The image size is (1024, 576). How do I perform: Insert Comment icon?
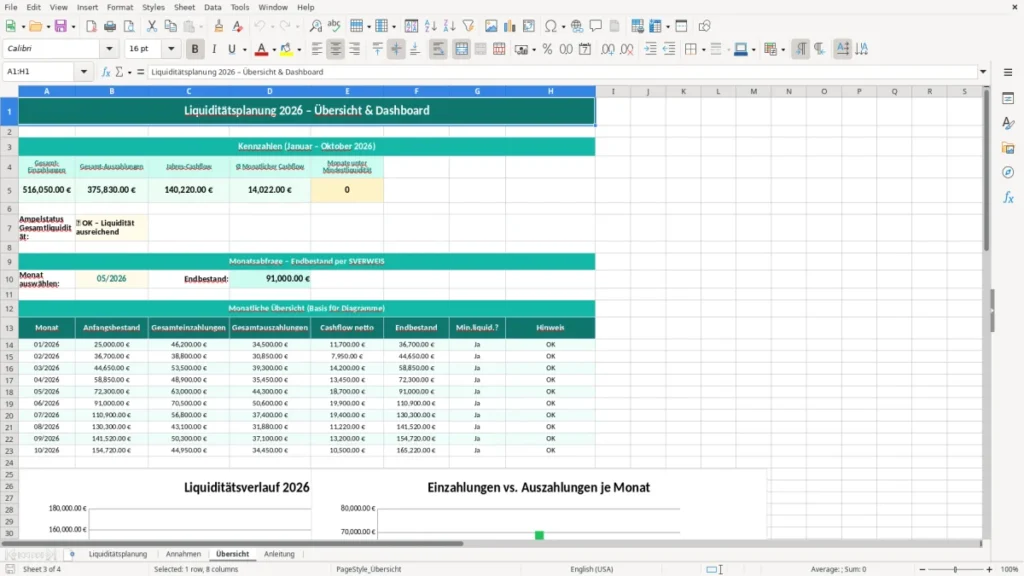click(596, 26)
